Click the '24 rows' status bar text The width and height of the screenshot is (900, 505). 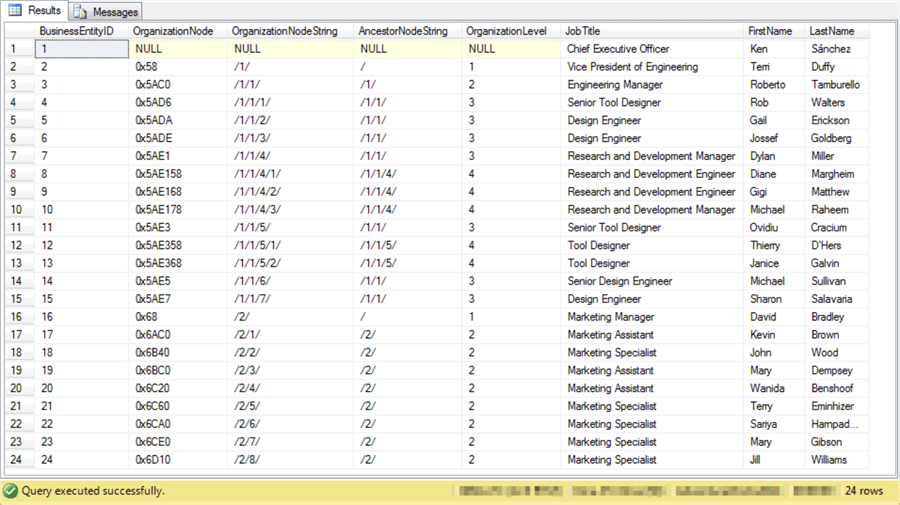[x=864, y=491]
